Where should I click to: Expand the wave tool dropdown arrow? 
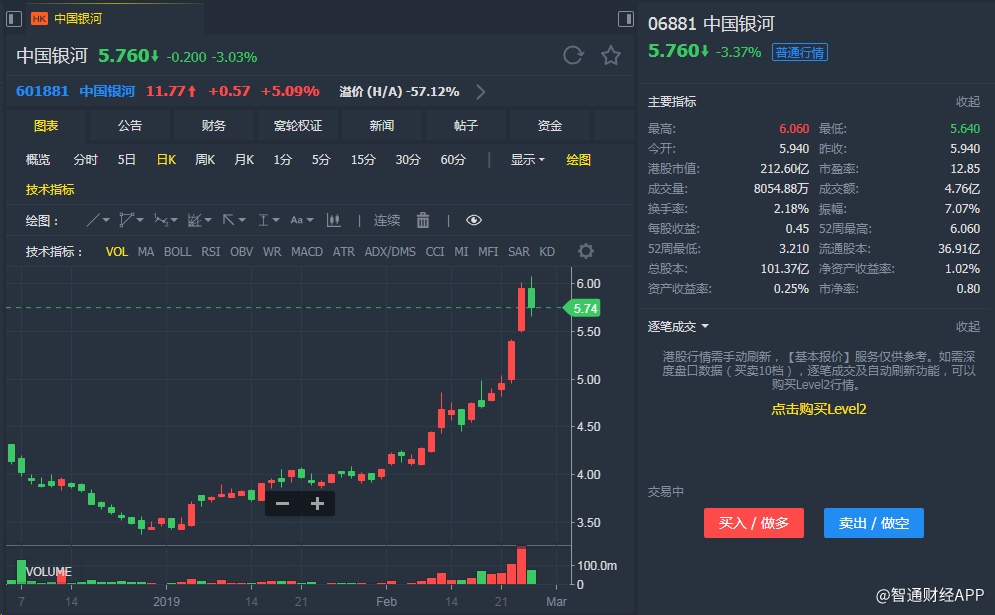click(174, 220)
